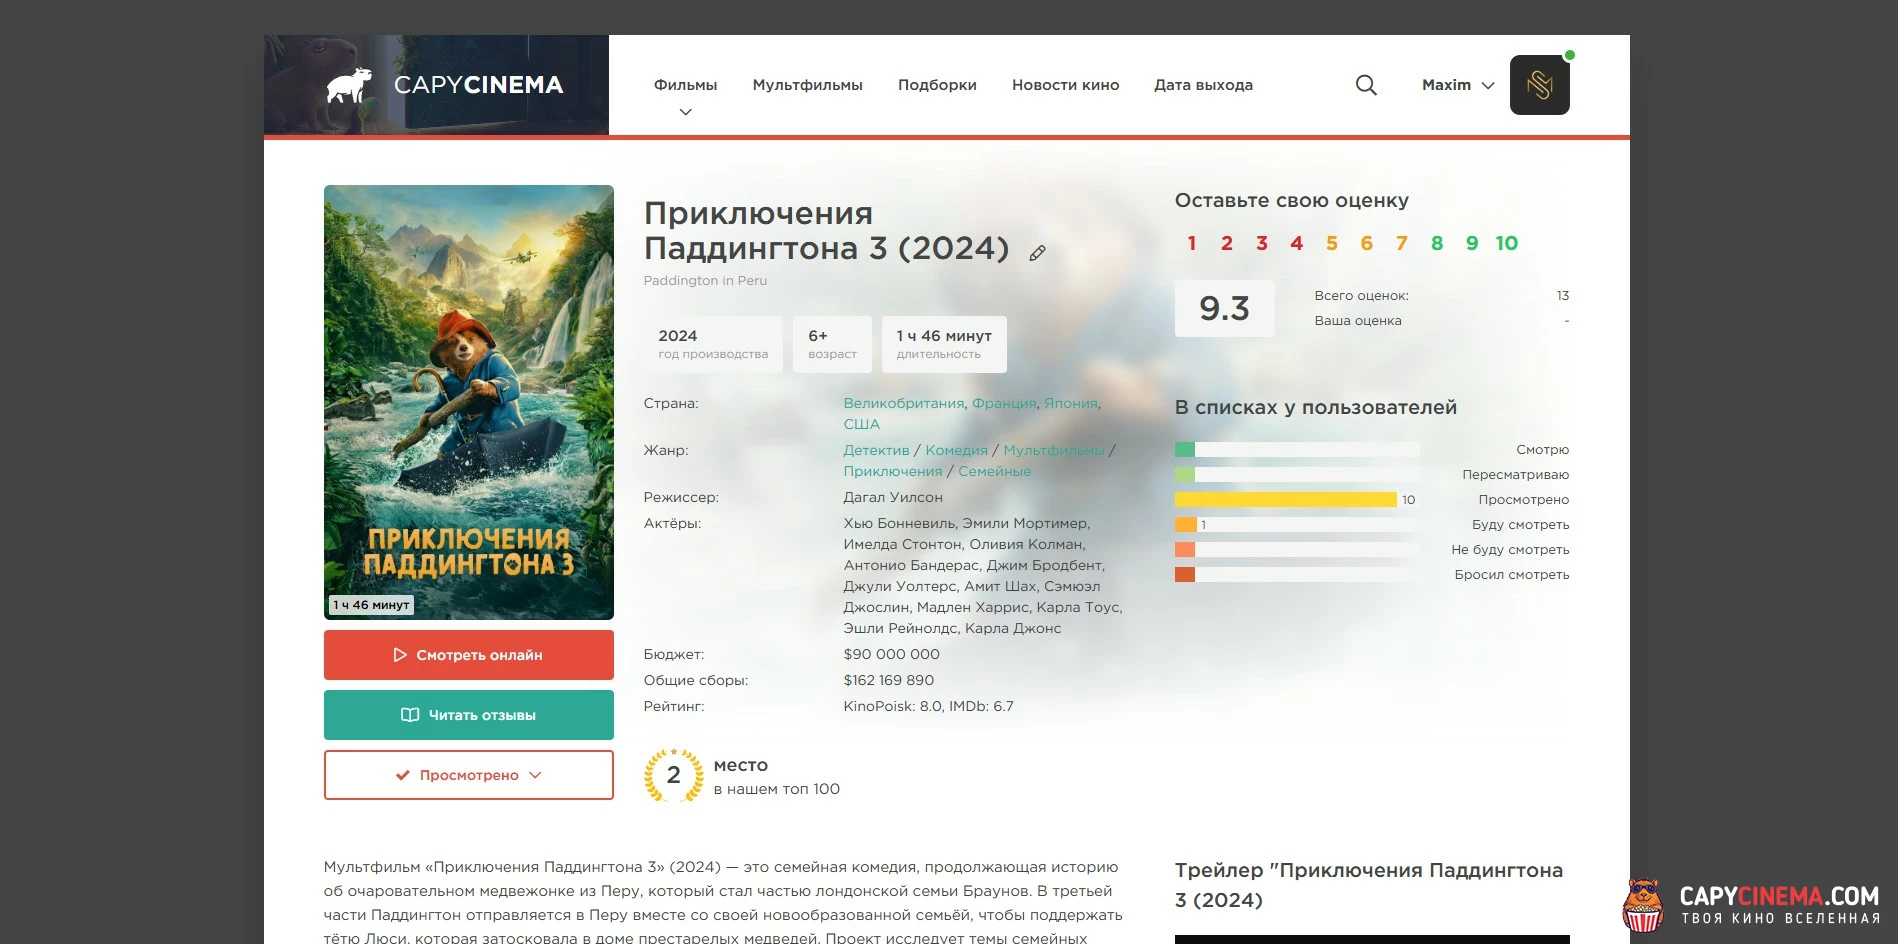Rate the movie 6
The width and height of the screenshot is (1898, 944).
click(x=1367, y=243)
